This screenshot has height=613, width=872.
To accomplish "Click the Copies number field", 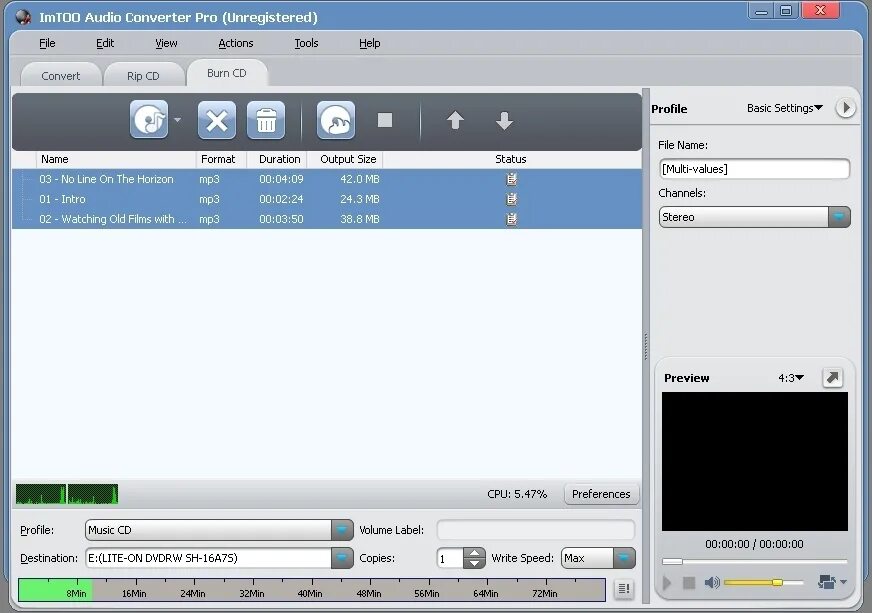I will coord(450,557).
